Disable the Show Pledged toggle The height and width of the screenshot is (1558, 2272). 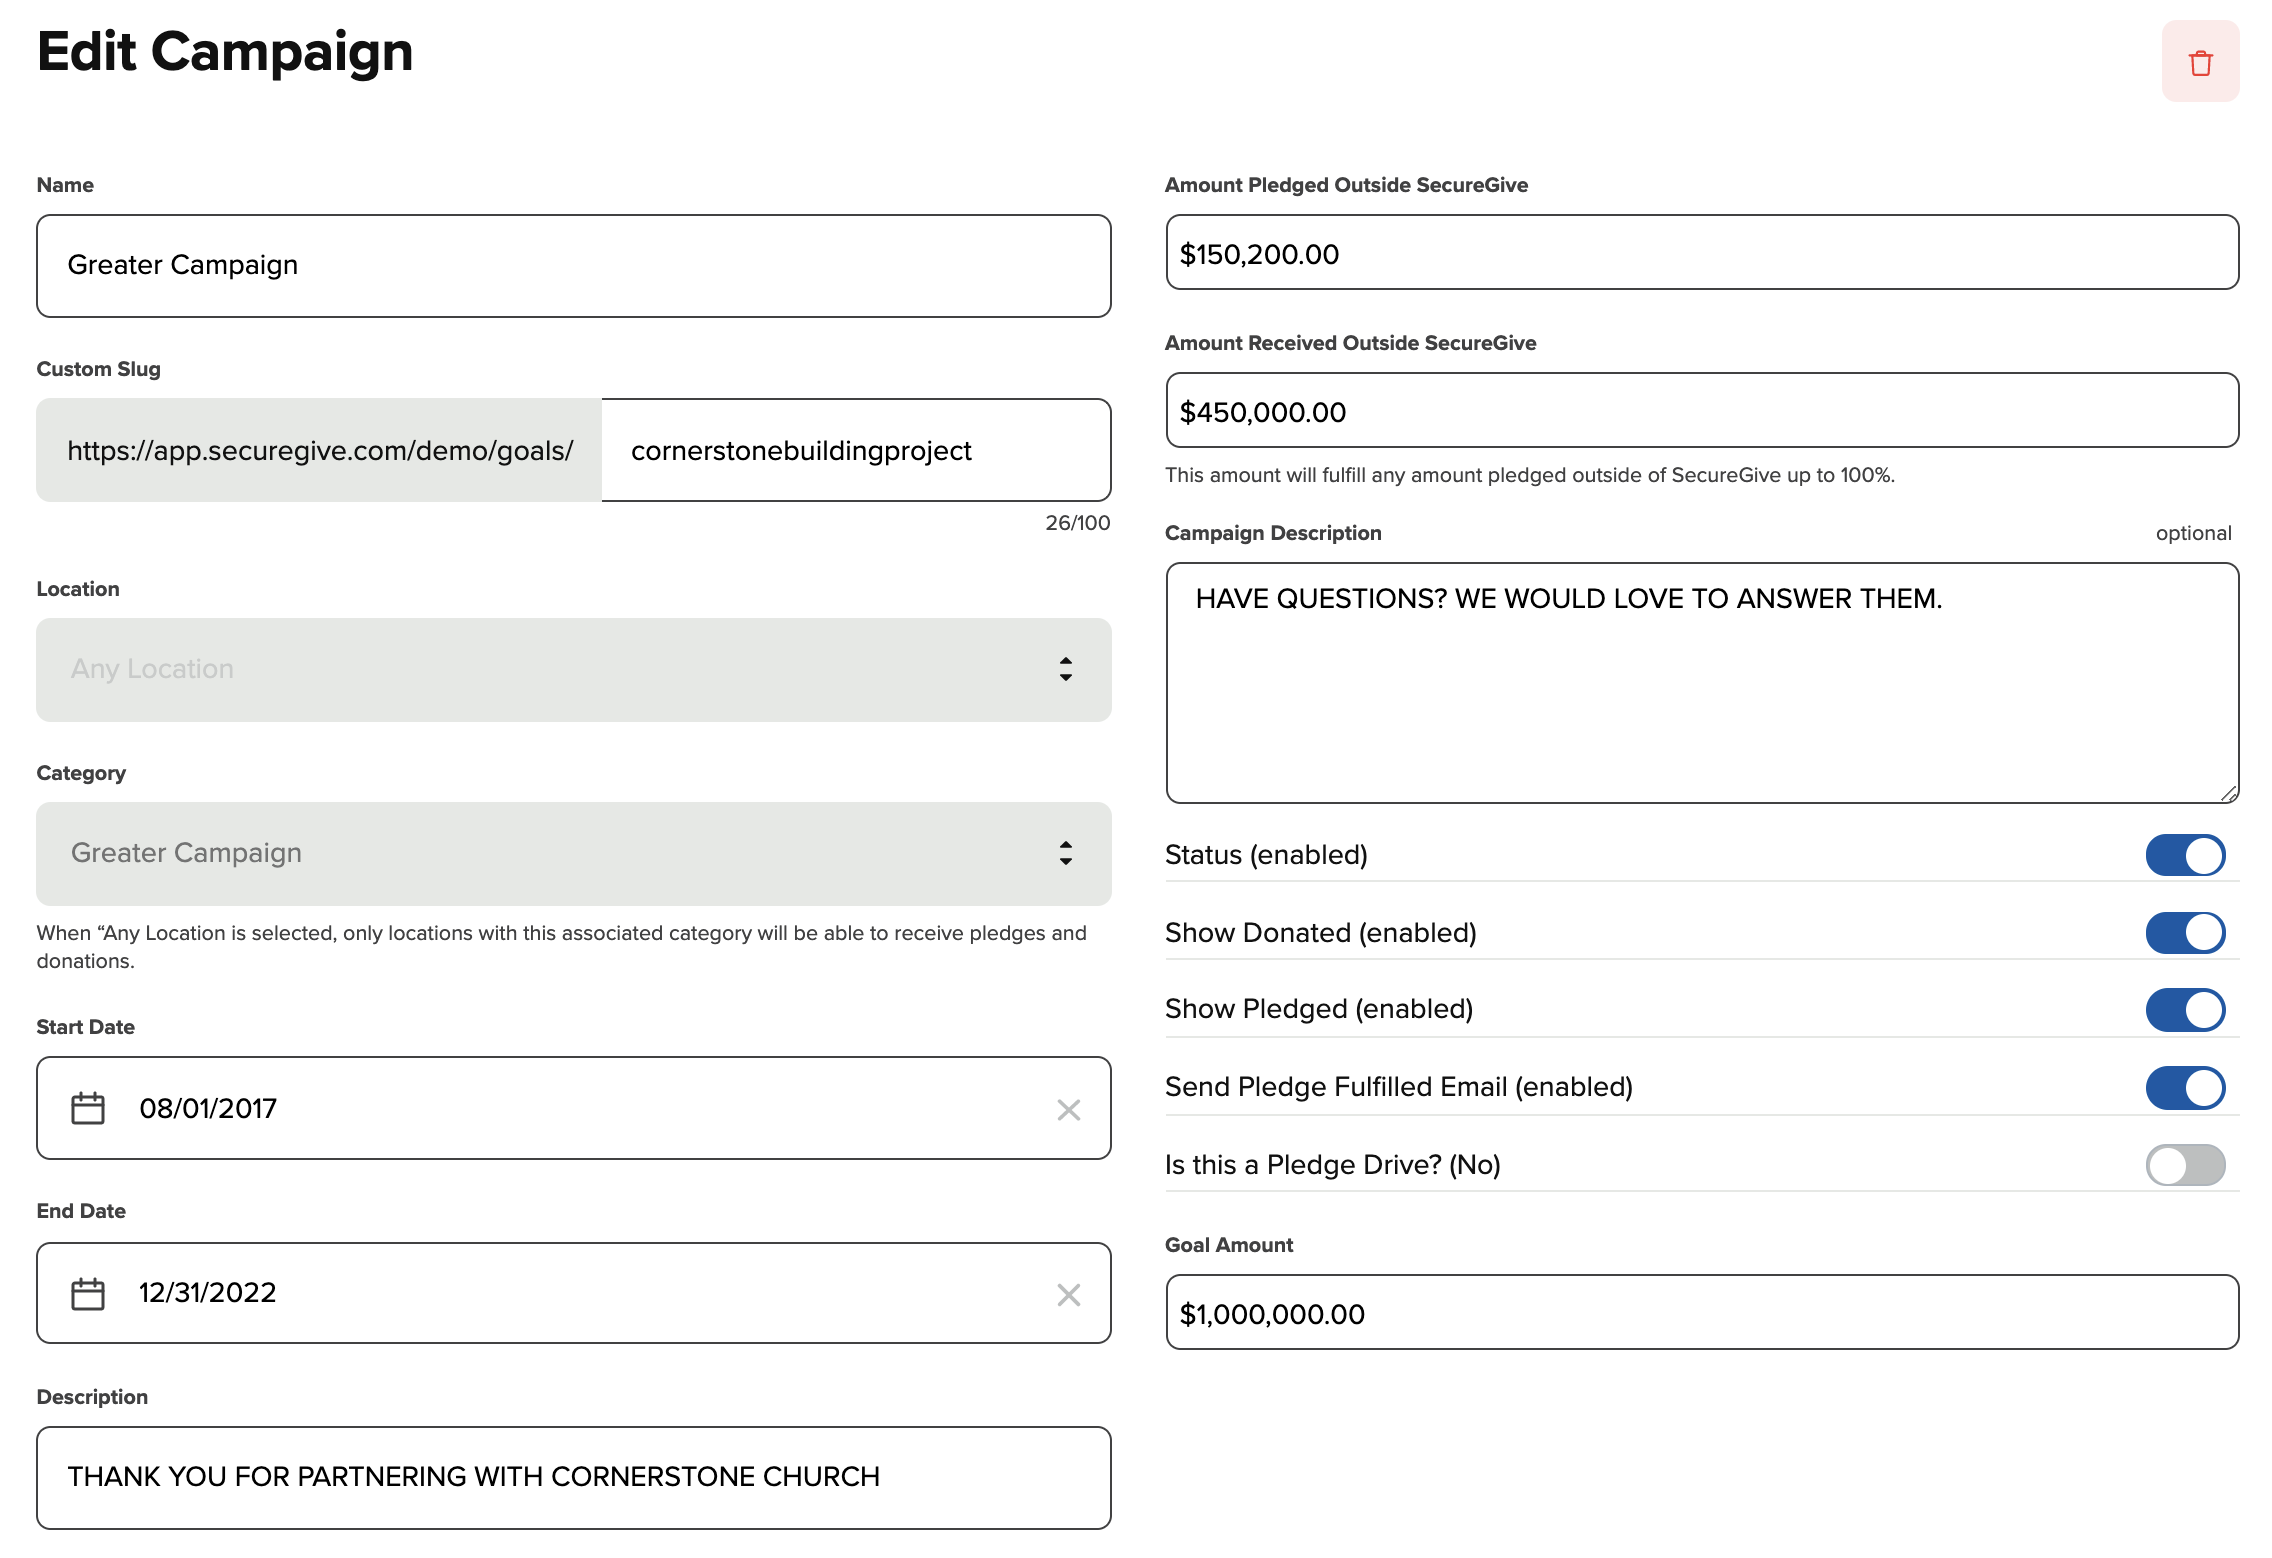tap(2185, 1009)
